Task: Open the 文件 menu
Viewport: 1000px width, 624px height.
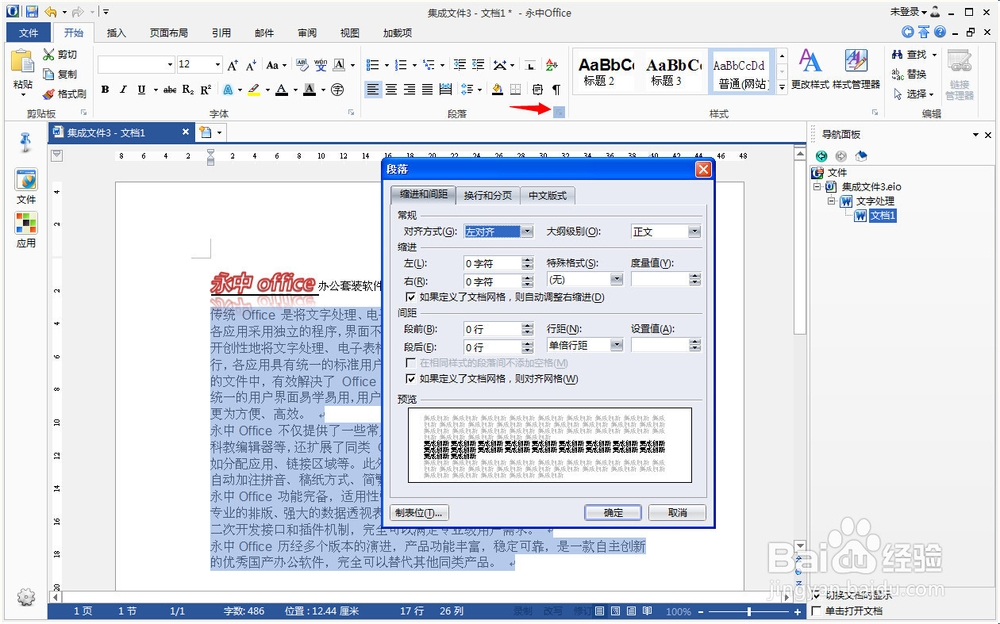Action: [x=29, y=33]
